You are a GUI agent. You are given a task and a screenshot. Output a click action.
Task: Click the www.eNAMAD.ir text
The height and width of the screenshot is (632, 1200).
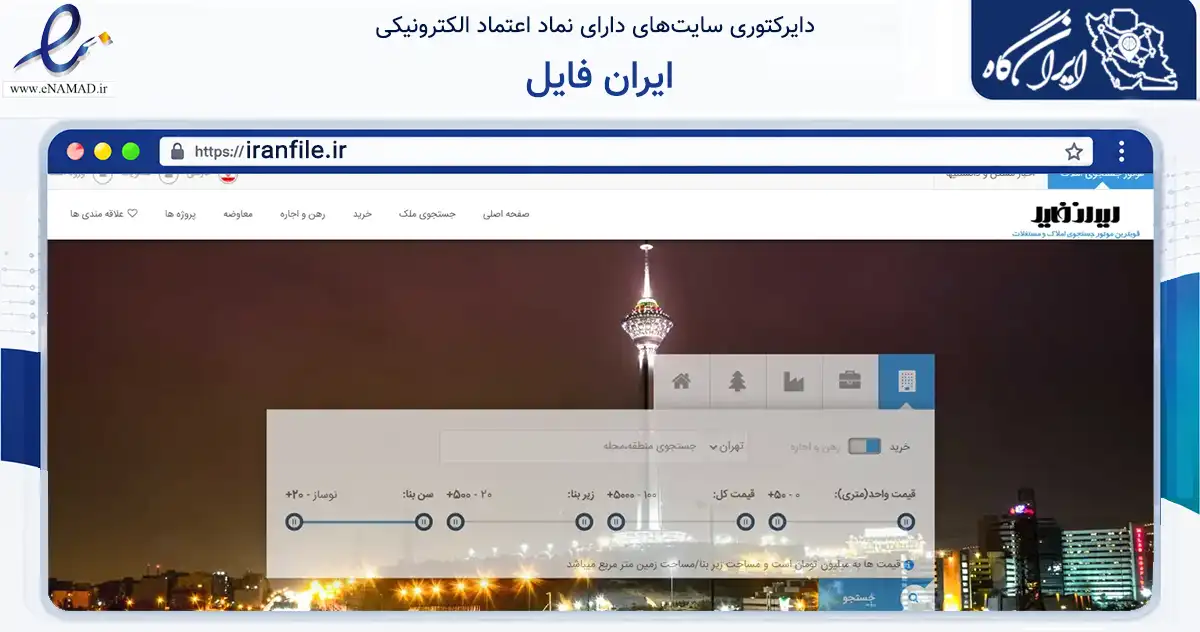pos(58,89)
